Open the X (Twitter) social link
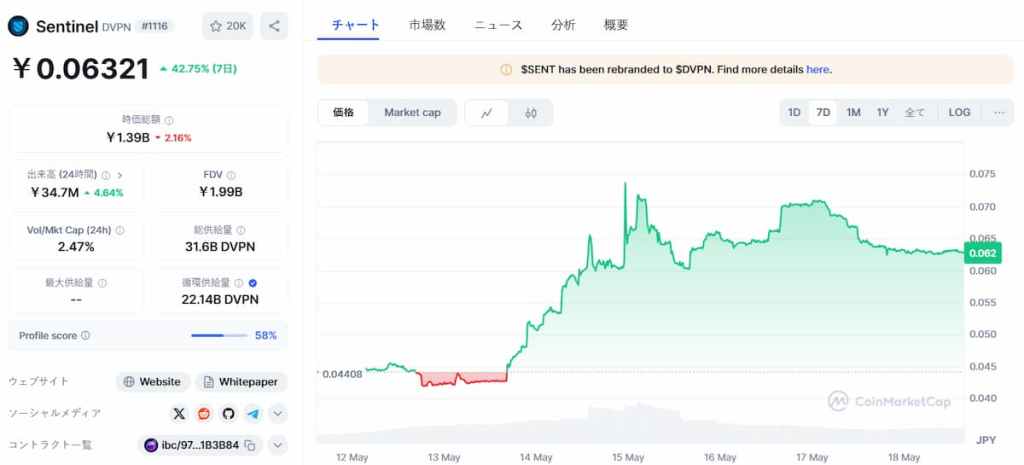The height and width of the screenshot is (465, 1024). click(179, 413)
